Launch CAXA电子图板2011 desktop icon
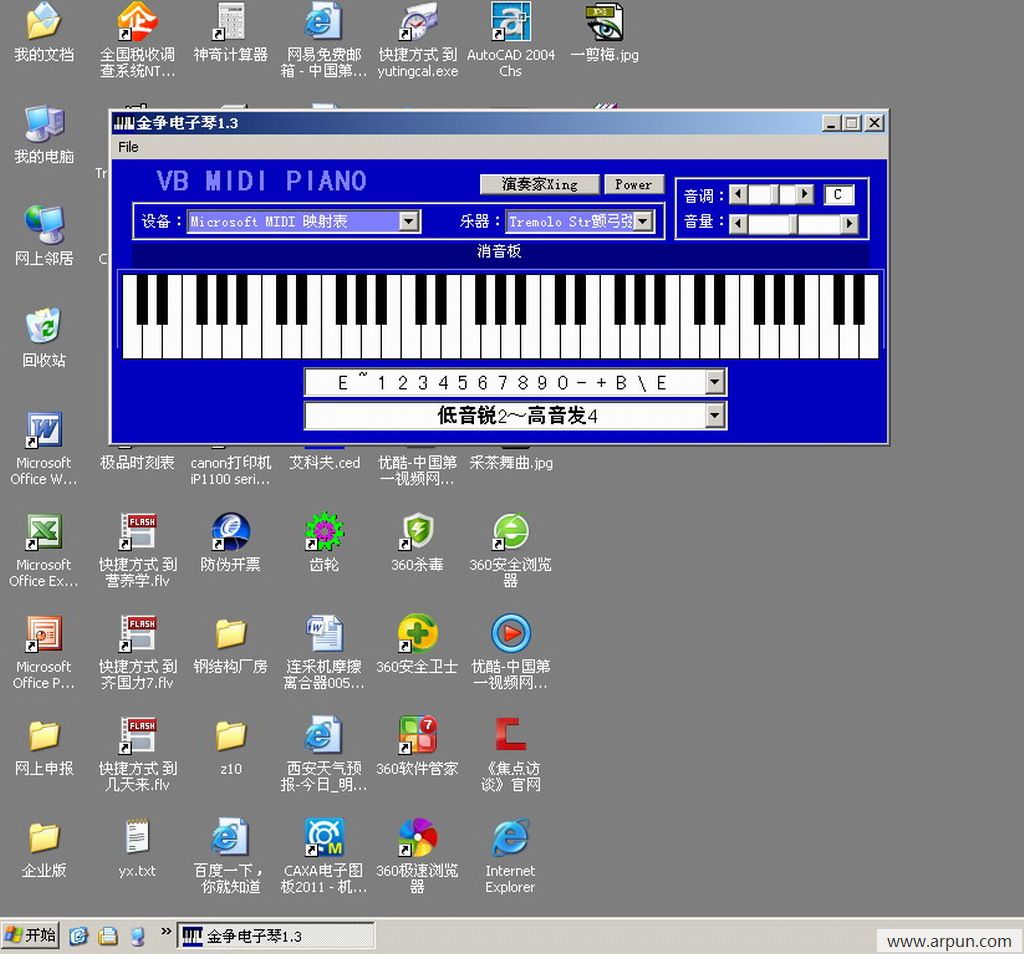Viewport: 1024px width, 954px height. pos(324,838)
